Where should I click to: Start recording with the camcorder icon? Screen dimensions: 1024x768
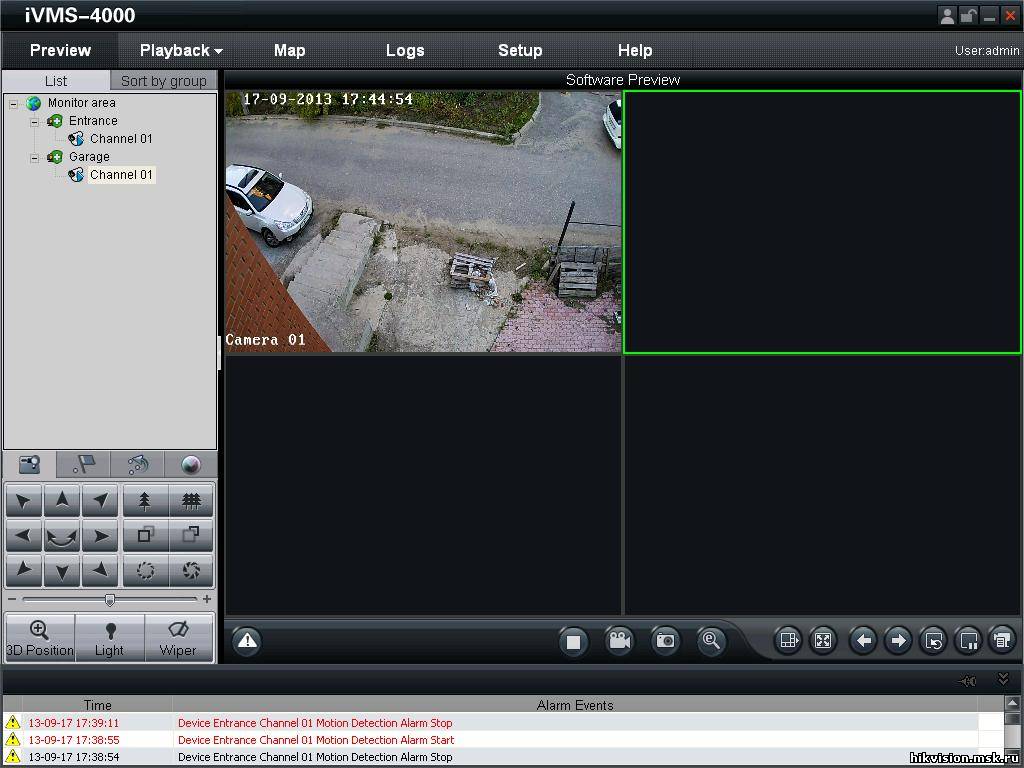pos(619,641)
